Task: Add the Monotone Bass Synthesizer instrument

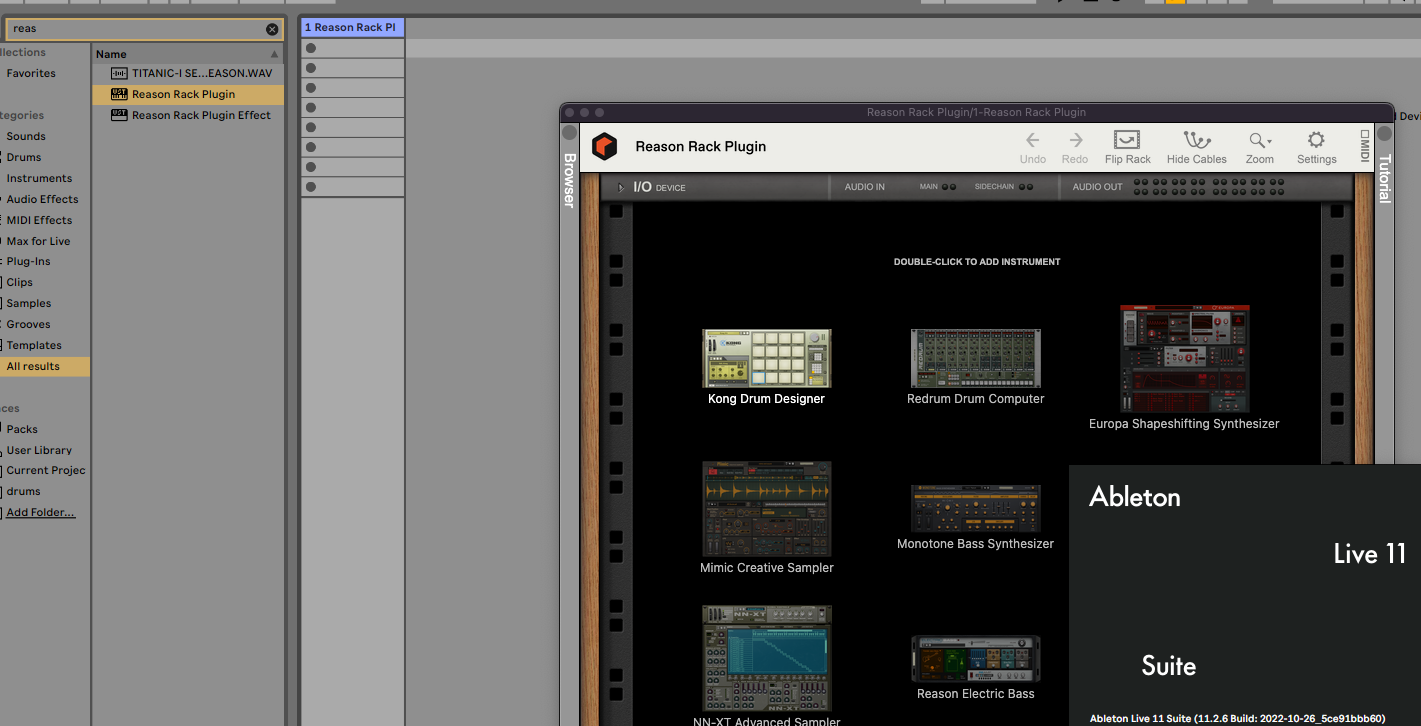Action: [x=975, y=509]
